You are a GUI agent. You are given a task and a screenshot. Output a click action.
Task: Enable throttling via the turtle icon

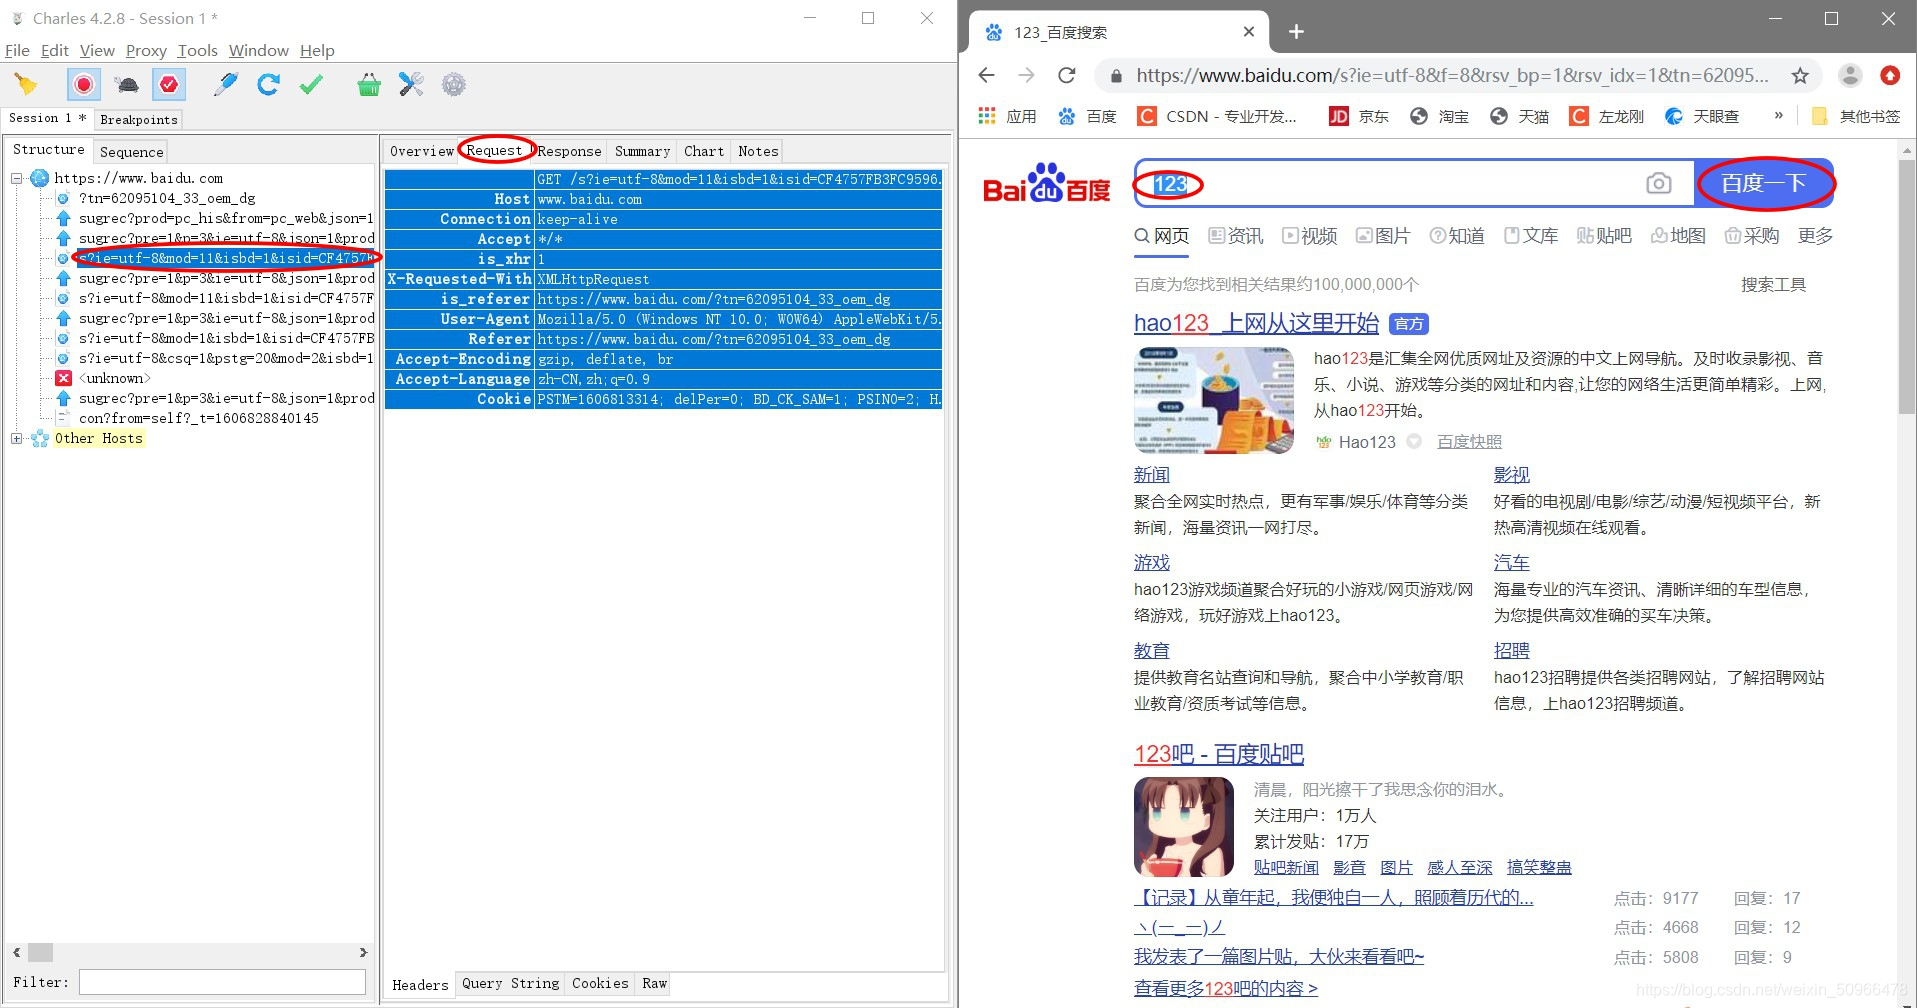point(126,84)
